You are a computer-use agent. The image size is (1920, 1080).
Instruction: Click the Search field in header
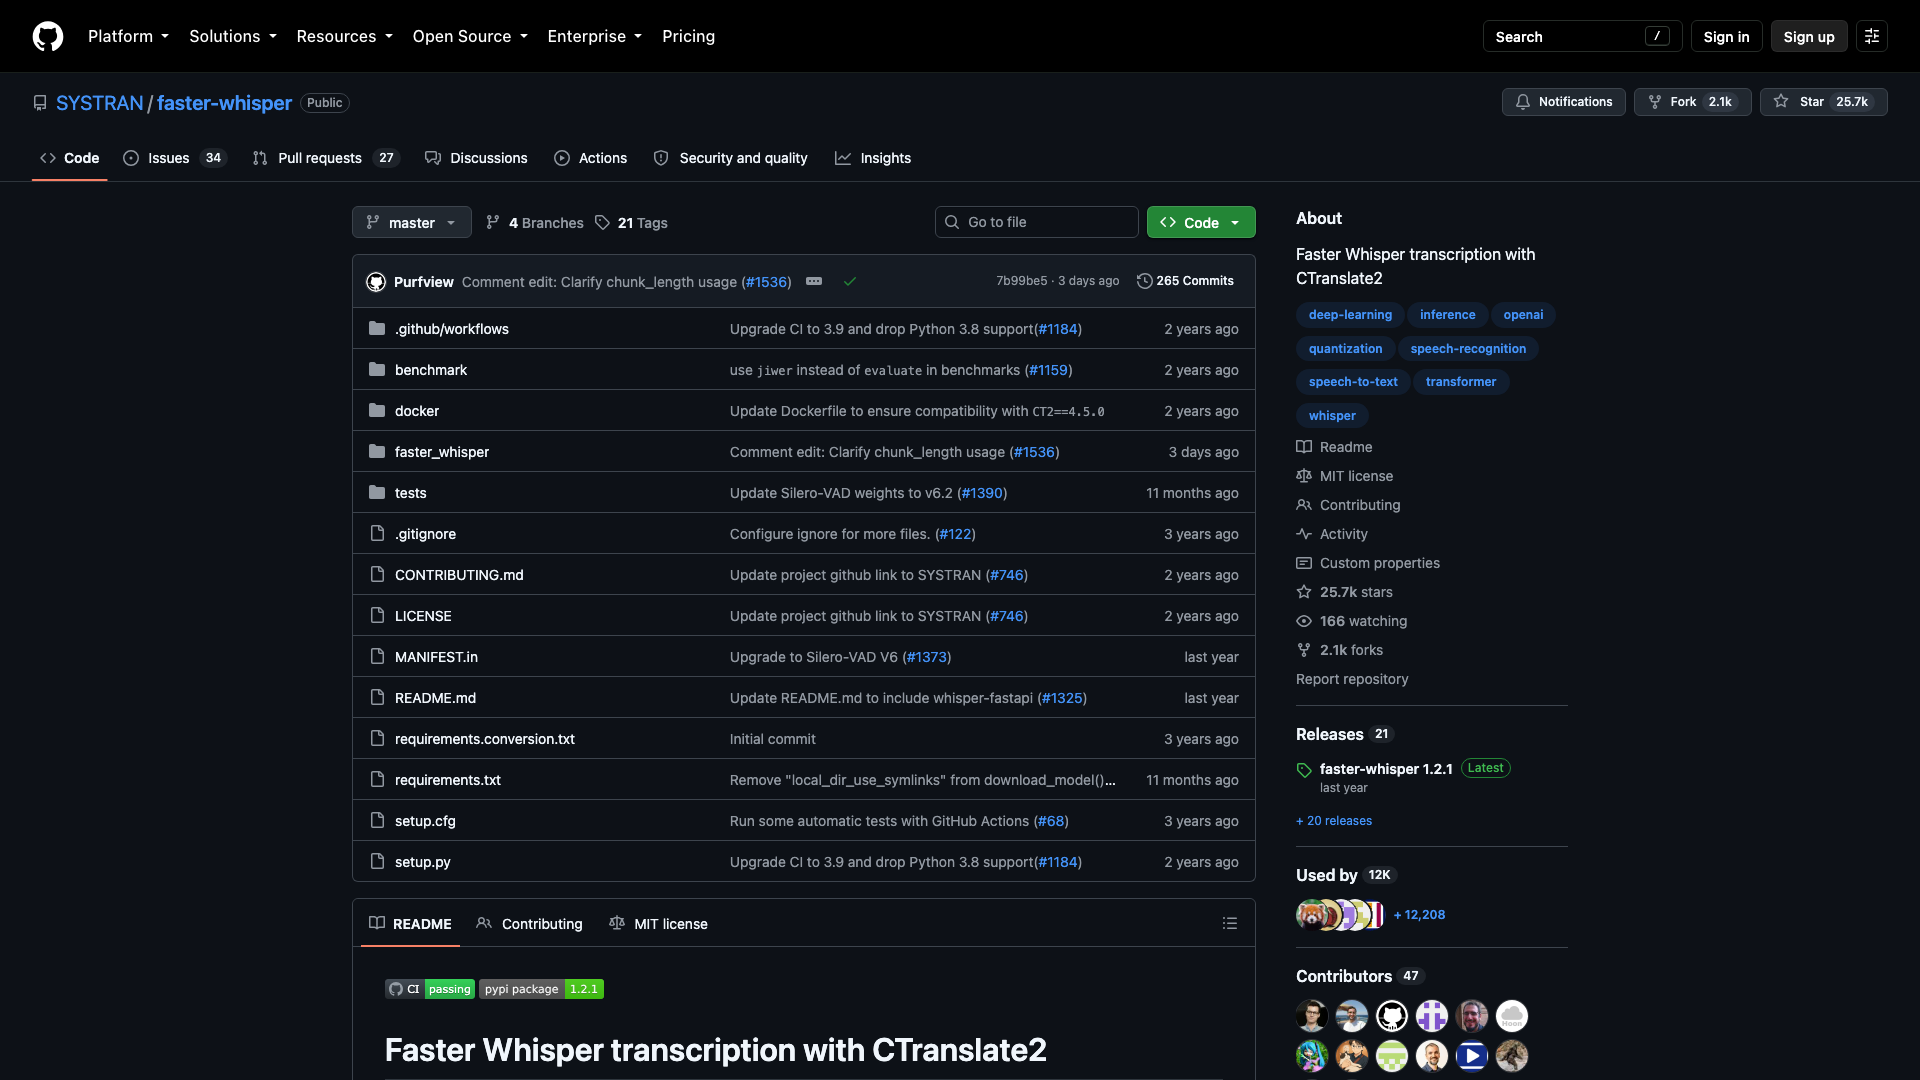tap(1582, 36)
